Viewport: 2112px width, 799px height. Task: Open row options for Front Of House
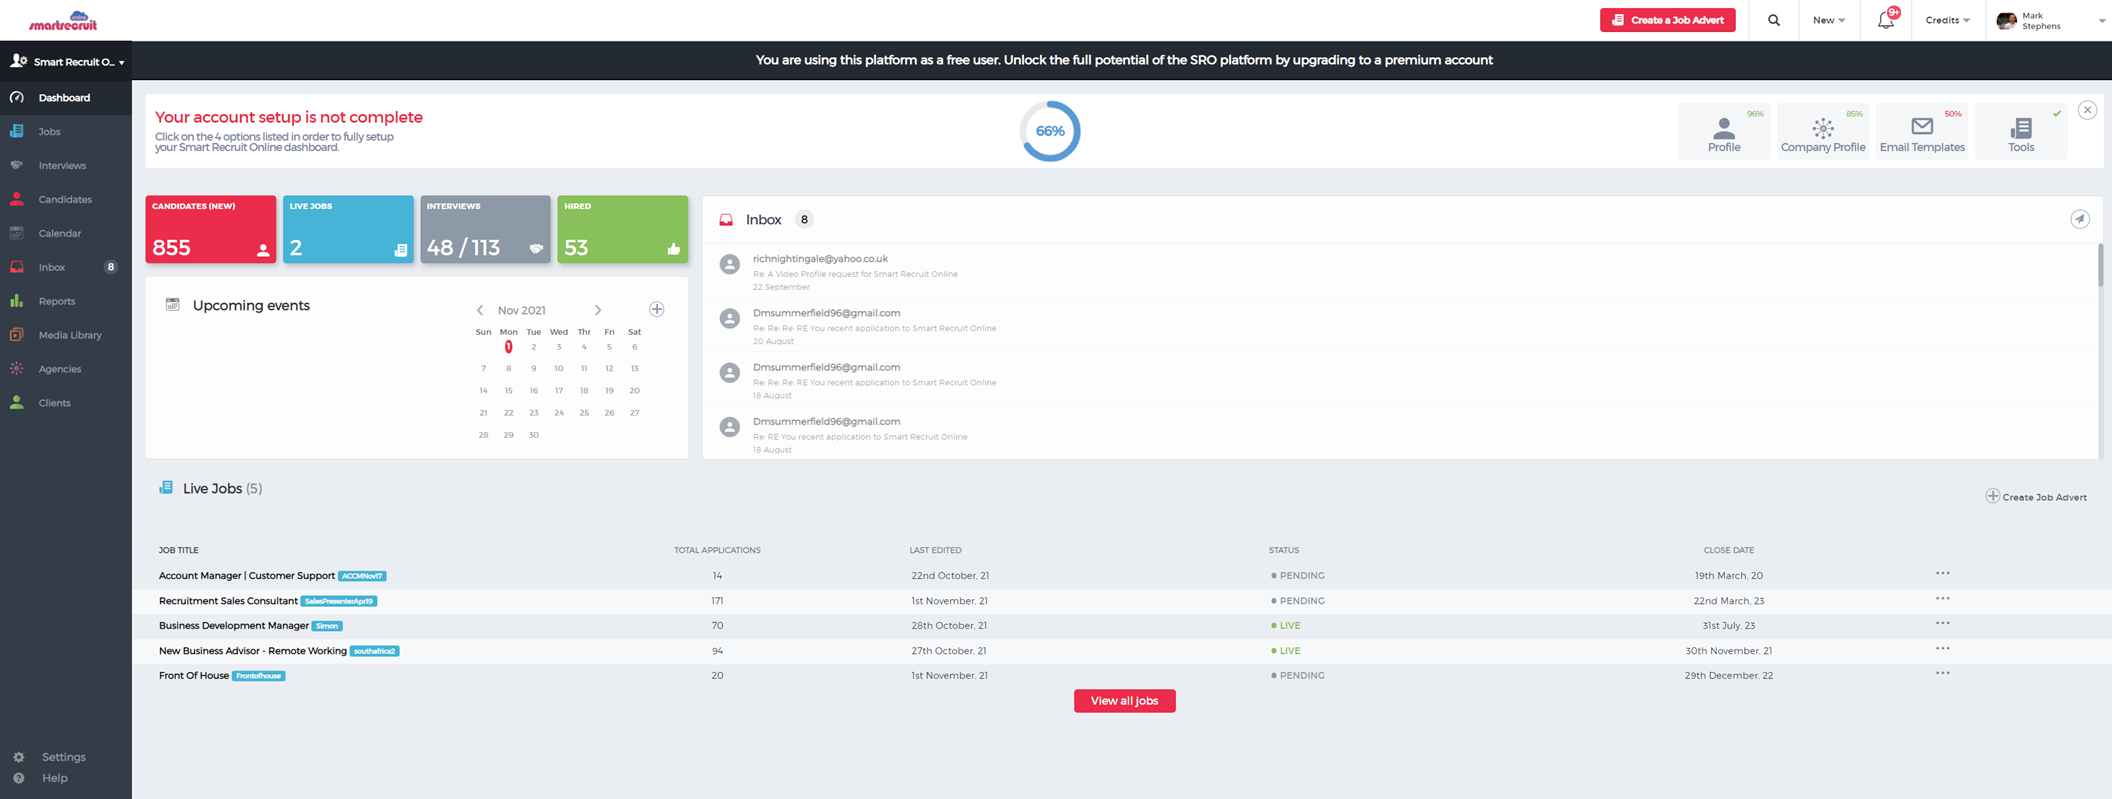coord(1942,674)
